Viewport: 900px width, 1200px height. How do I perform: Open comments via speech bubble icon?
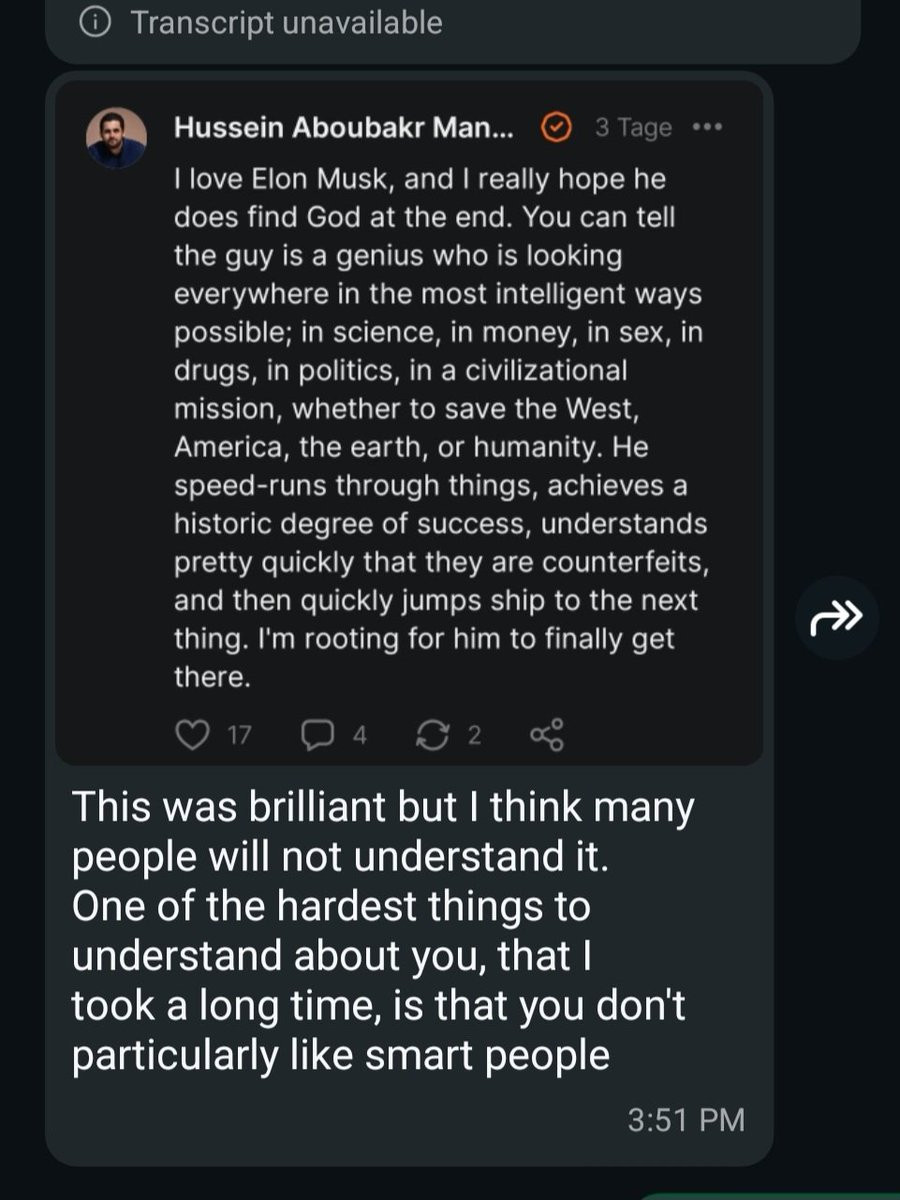tap(316, 735)
